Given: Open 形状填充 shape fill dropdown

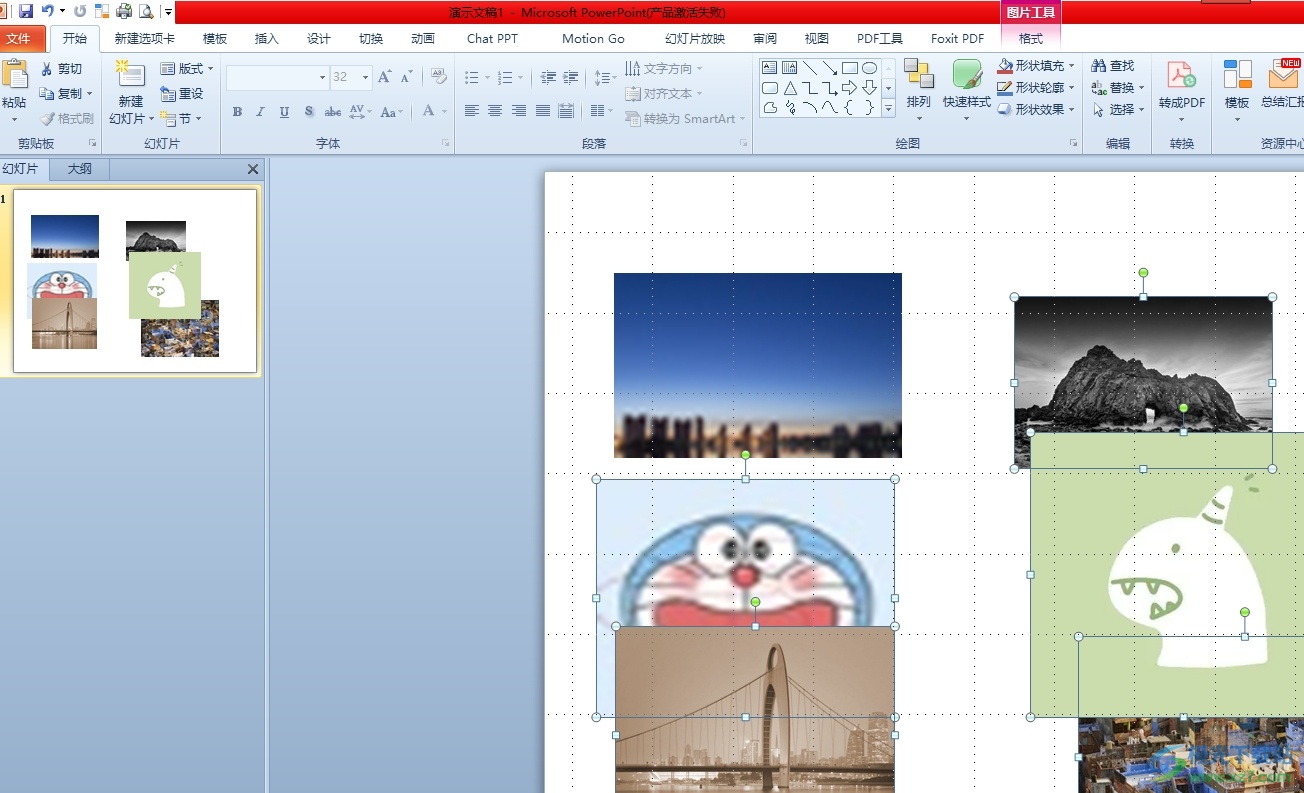Looking at the screenshot, I should click(1036, 66).
